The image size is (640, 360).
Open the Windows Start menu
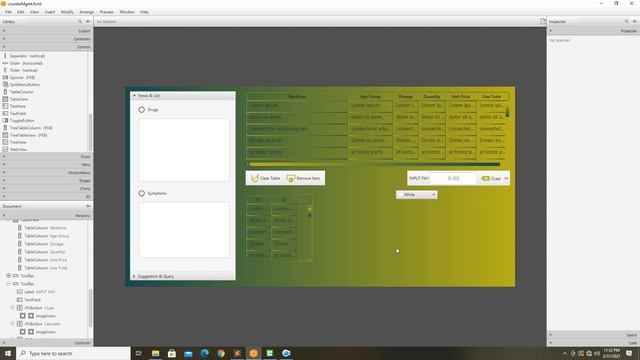[x=7, y=353]
